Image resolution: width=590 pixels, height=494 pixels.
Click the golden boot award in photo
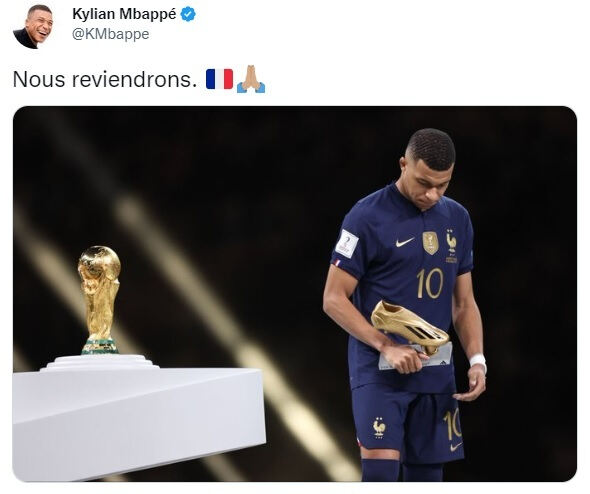(x=409, y=327)
